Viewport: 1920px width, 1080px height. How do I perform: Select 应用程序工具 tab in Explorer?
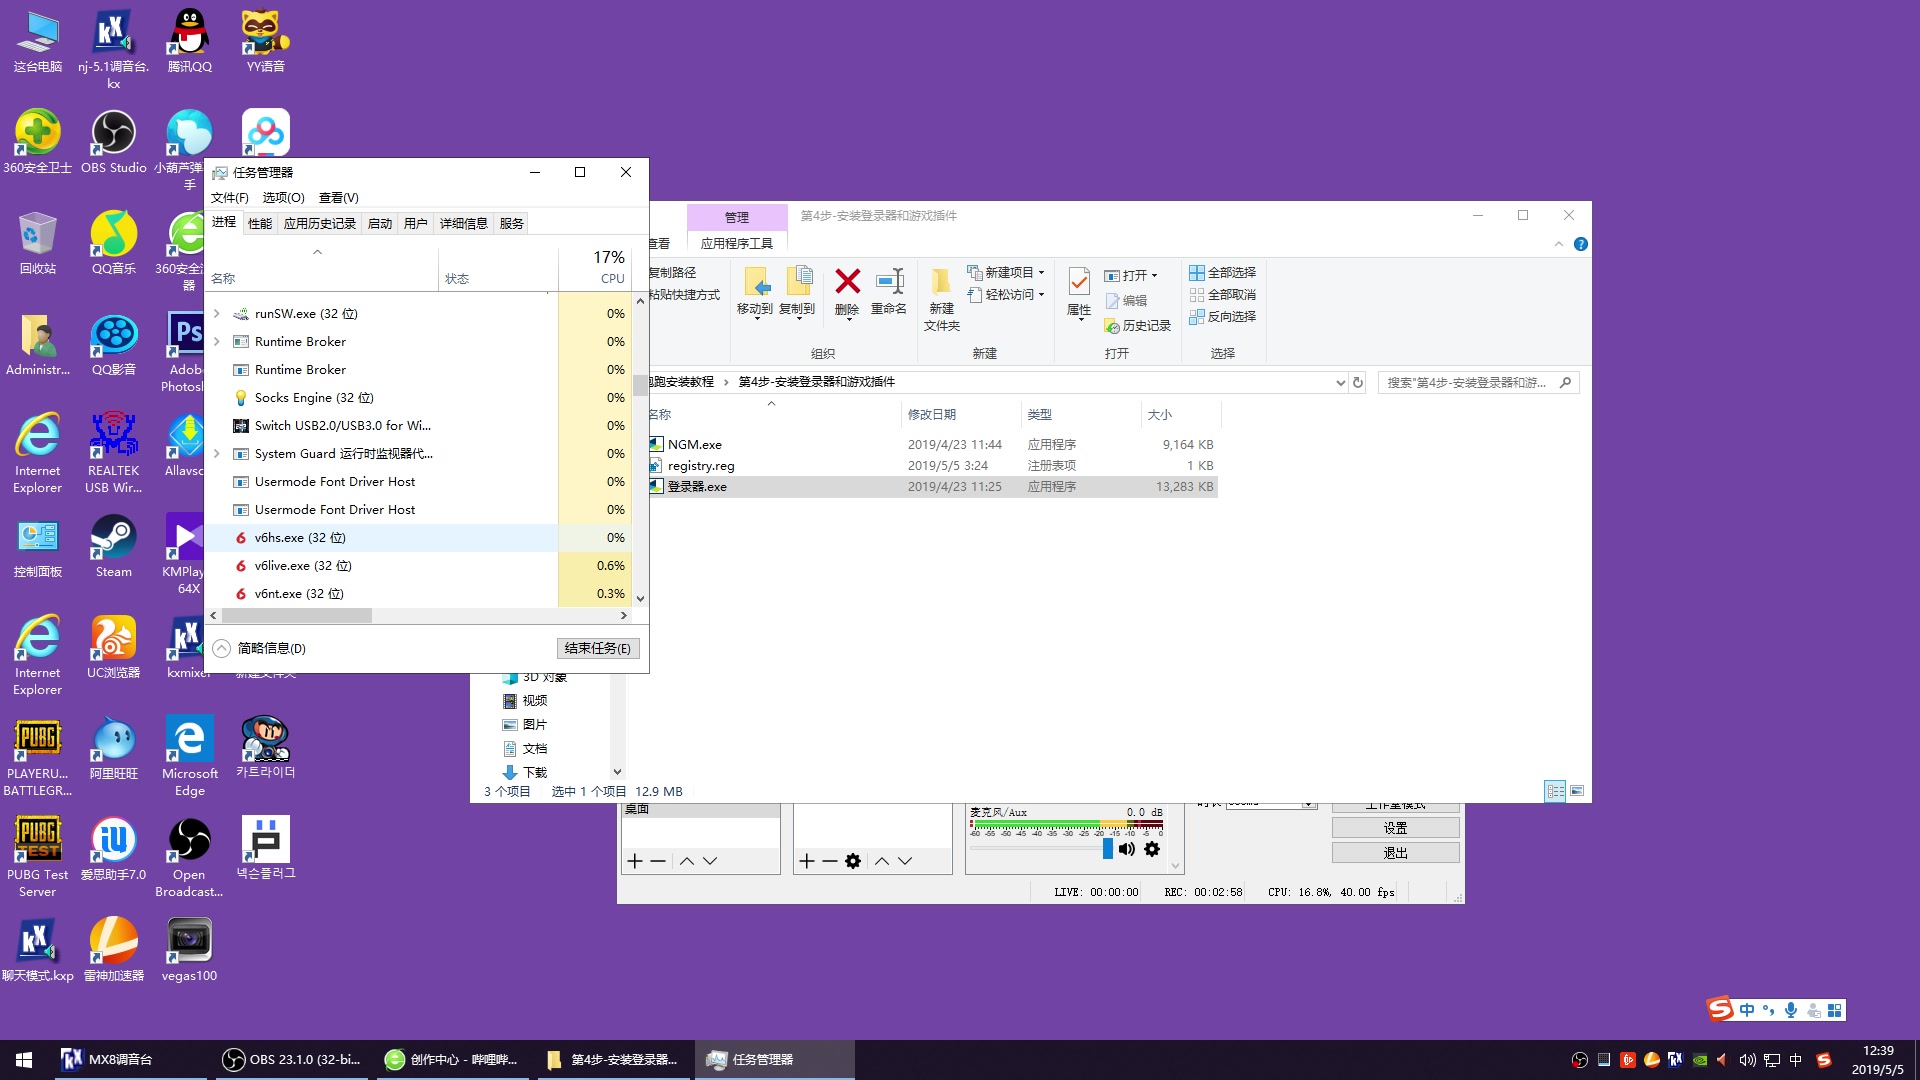(x=737, y=243)
